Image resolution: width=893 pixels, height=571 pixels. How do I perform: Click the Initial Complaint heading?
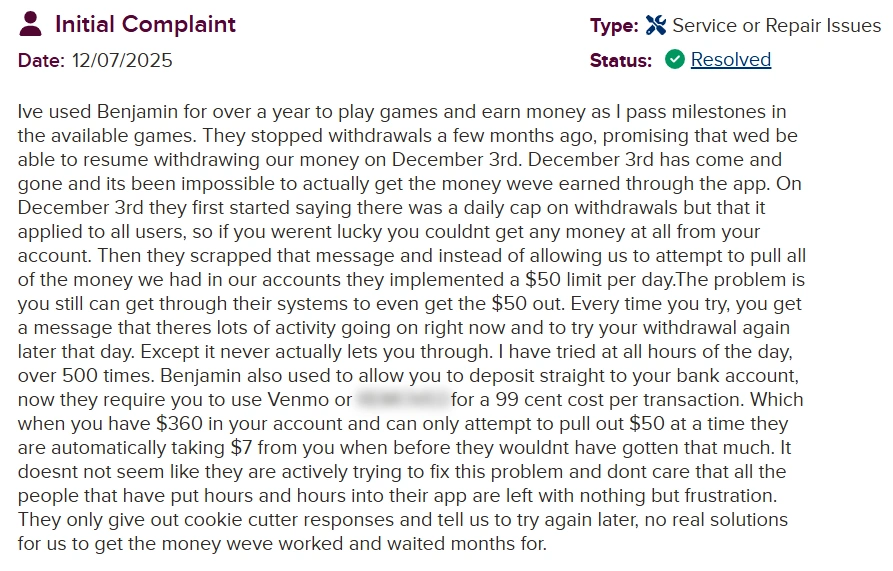click(145, 24)
